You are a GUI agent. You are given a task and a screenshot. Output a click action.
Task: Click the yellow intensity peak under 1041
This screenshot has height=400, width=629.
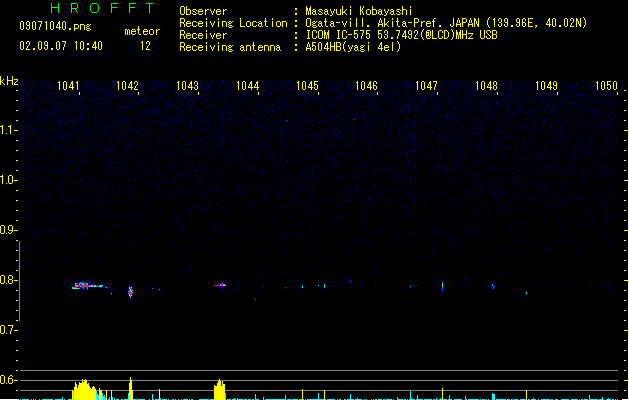[85, 390]
